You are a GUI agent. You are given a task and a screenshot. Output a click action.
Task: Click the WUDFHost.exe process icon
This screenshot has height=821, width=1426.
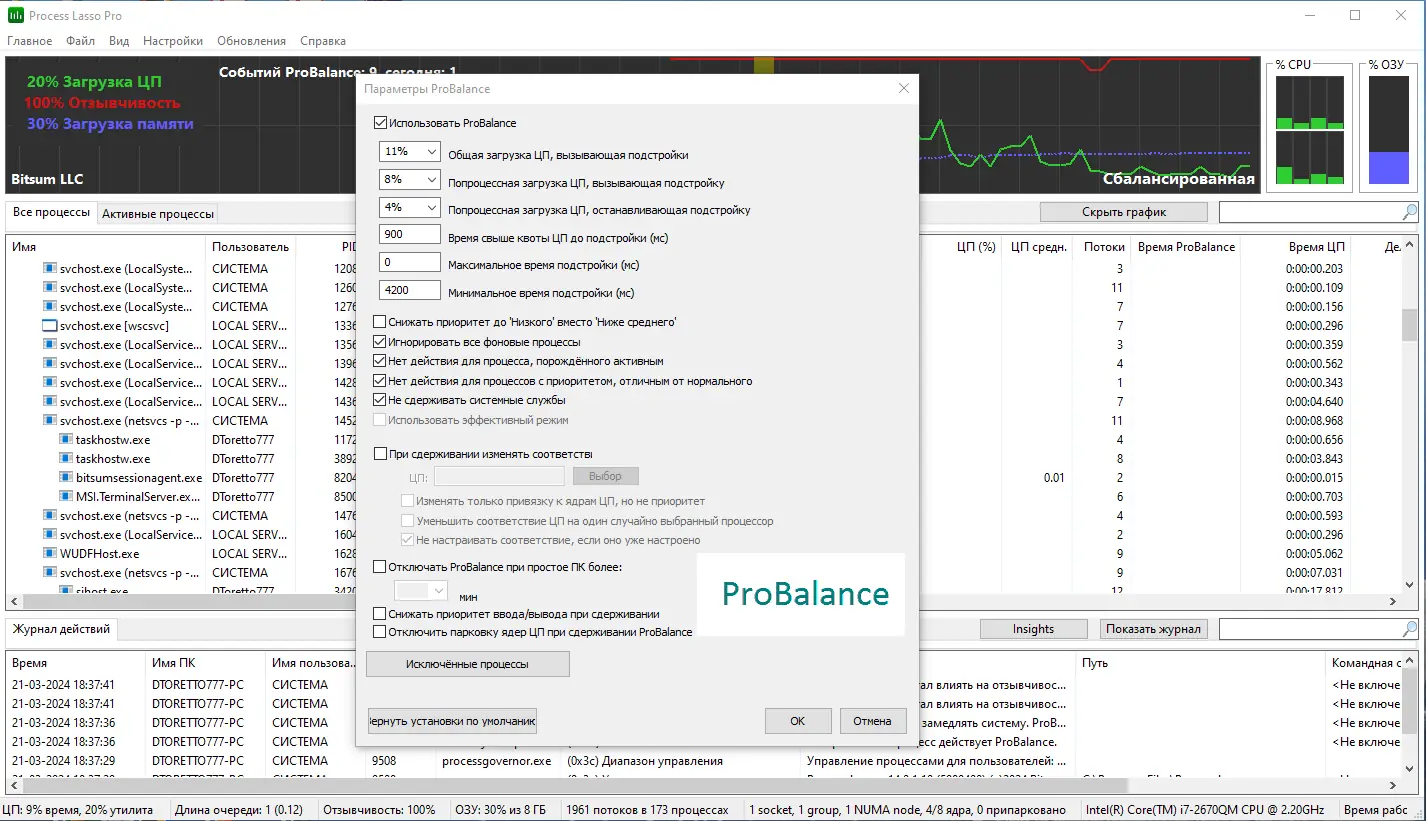click(50, 553)
